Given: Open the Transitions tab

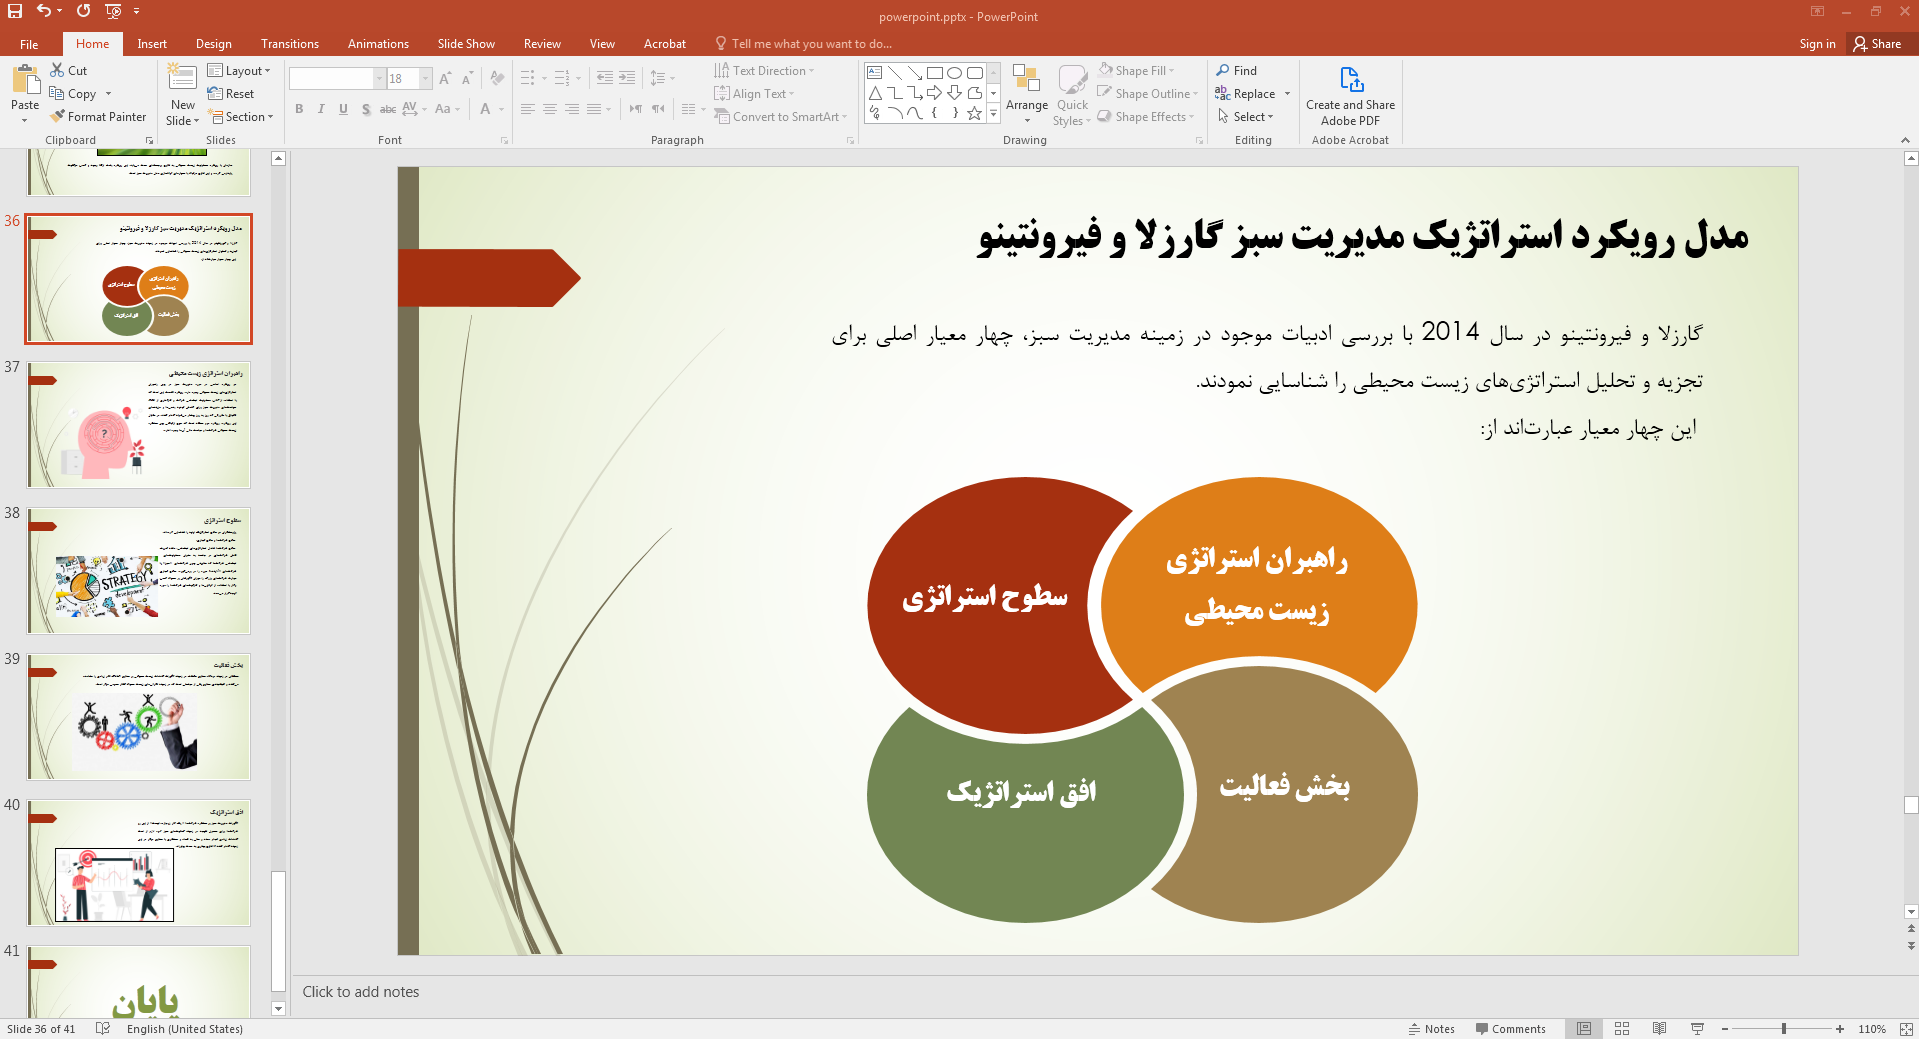Looking at the screenshot, I should (x=290, y=44).
